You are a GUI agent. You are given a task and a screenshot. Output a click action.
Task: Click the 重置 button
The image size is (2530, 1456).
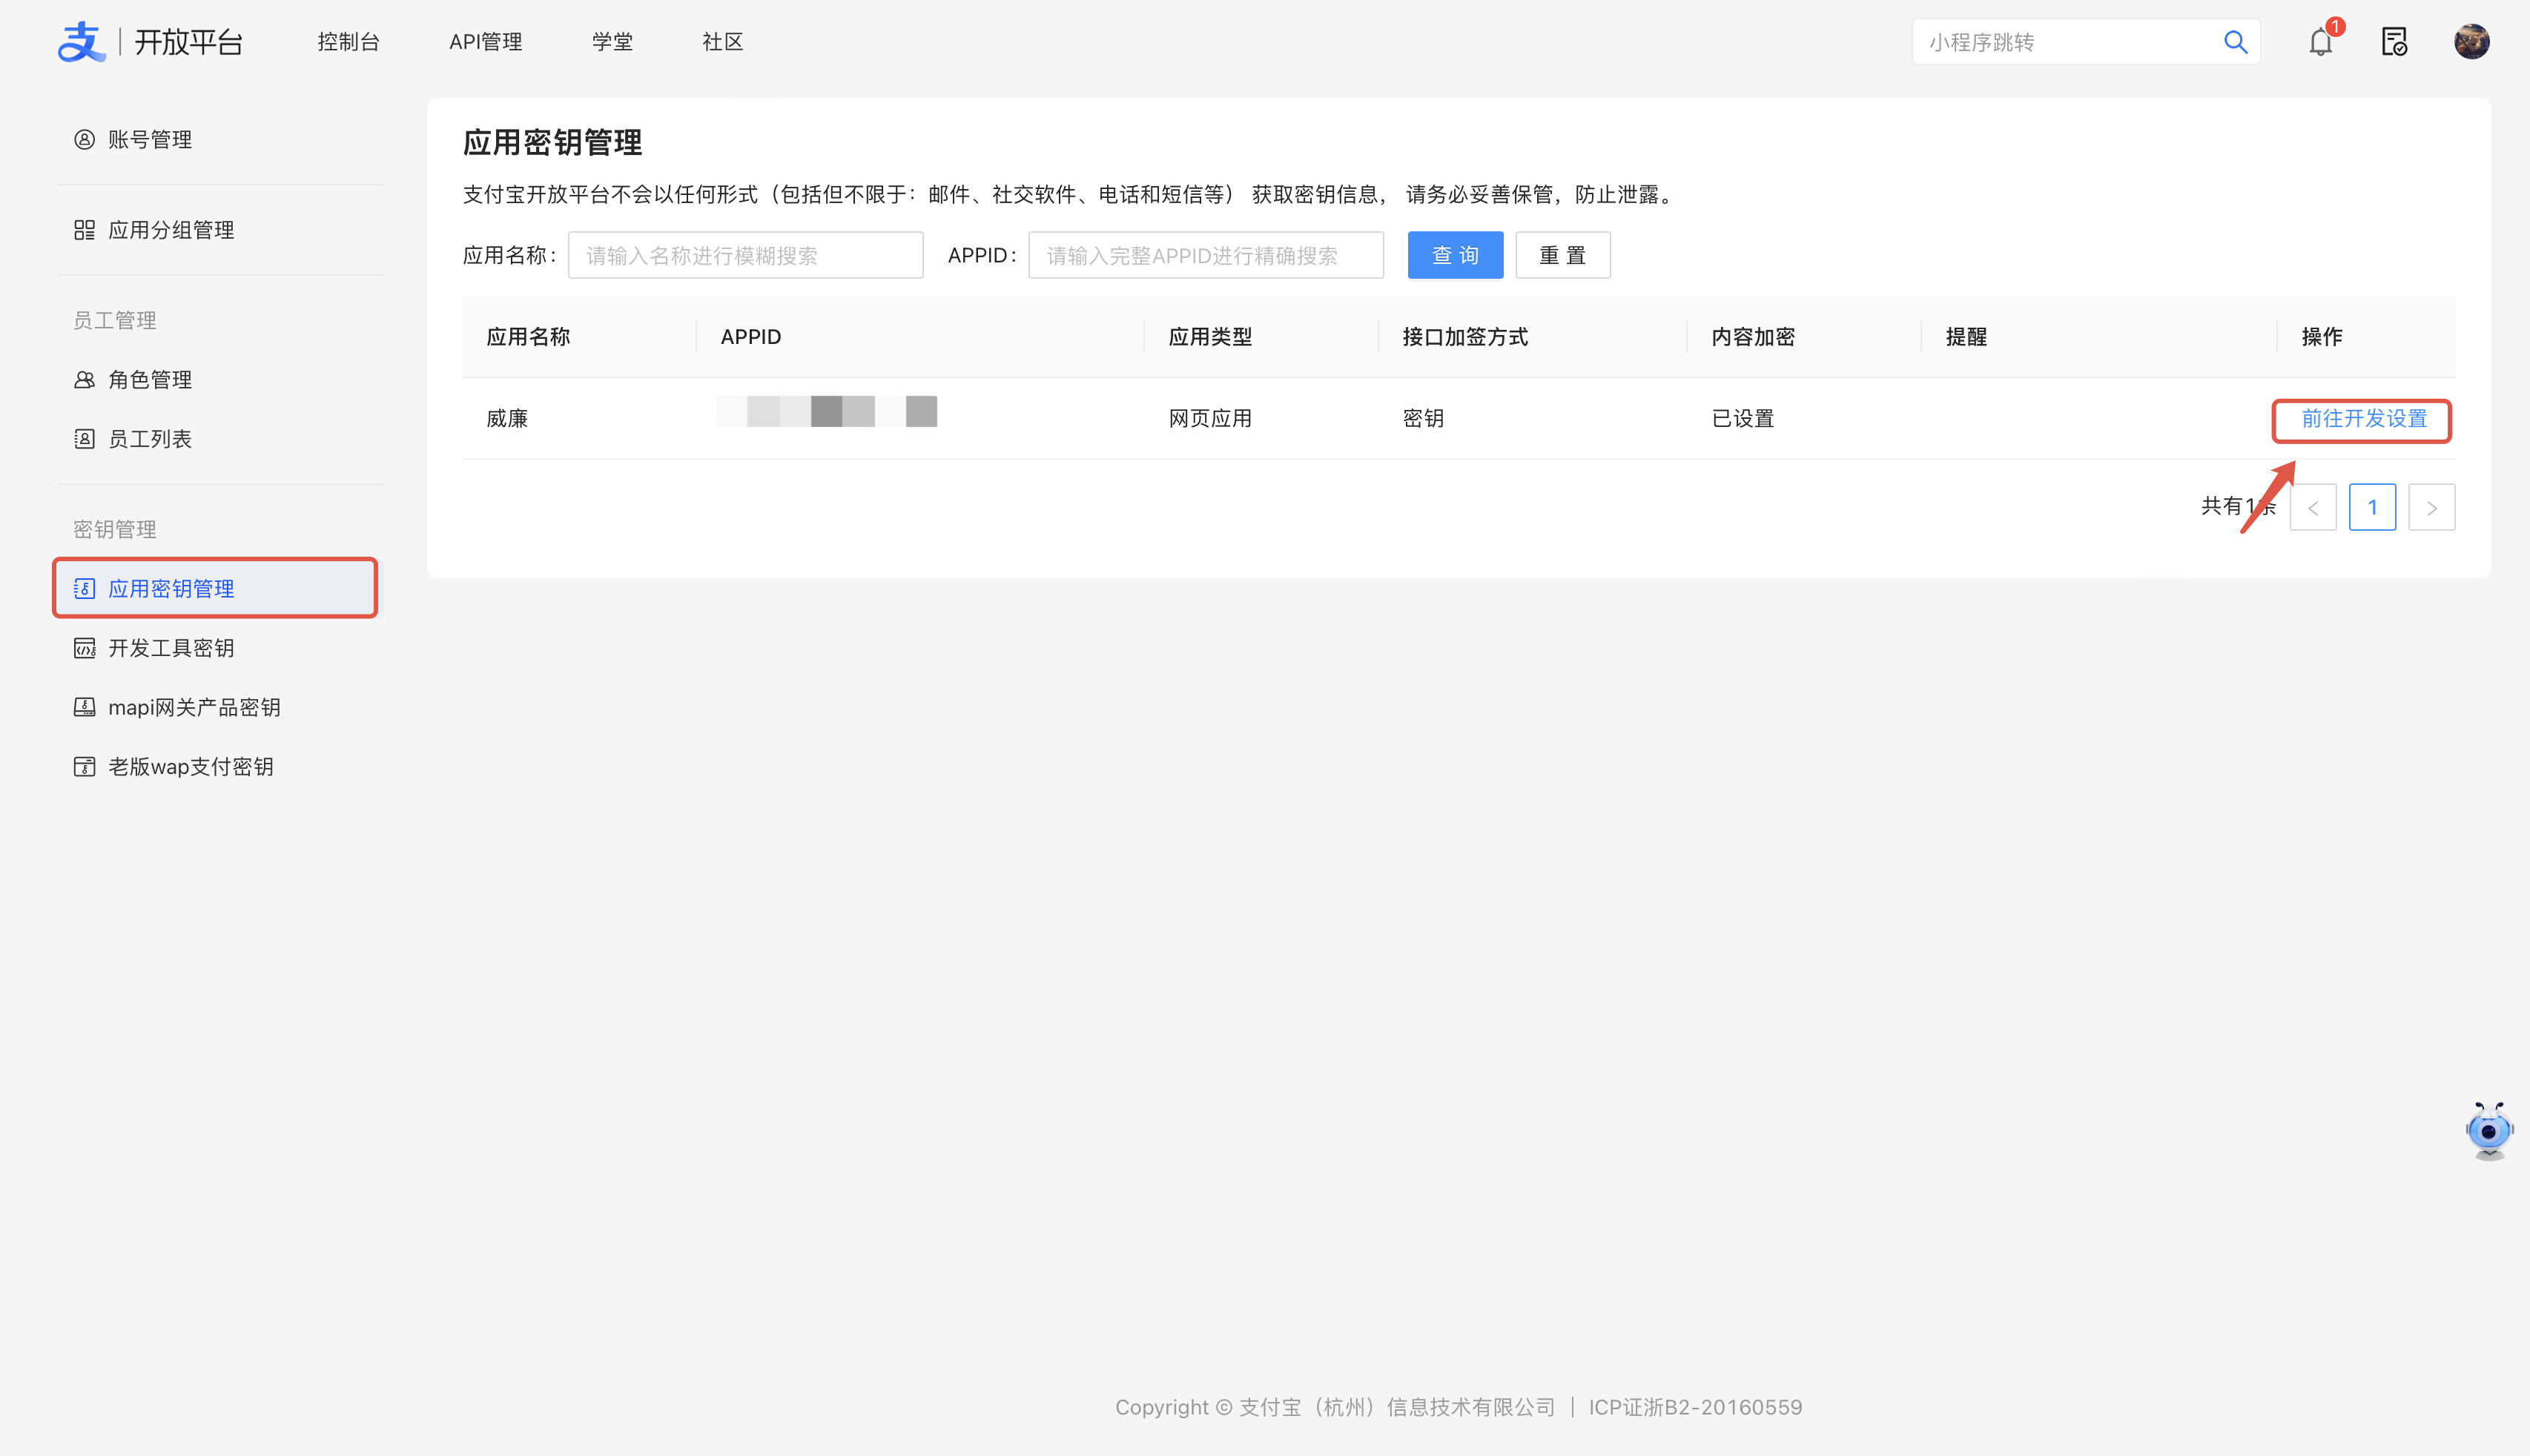click(x=1563, y=255)
